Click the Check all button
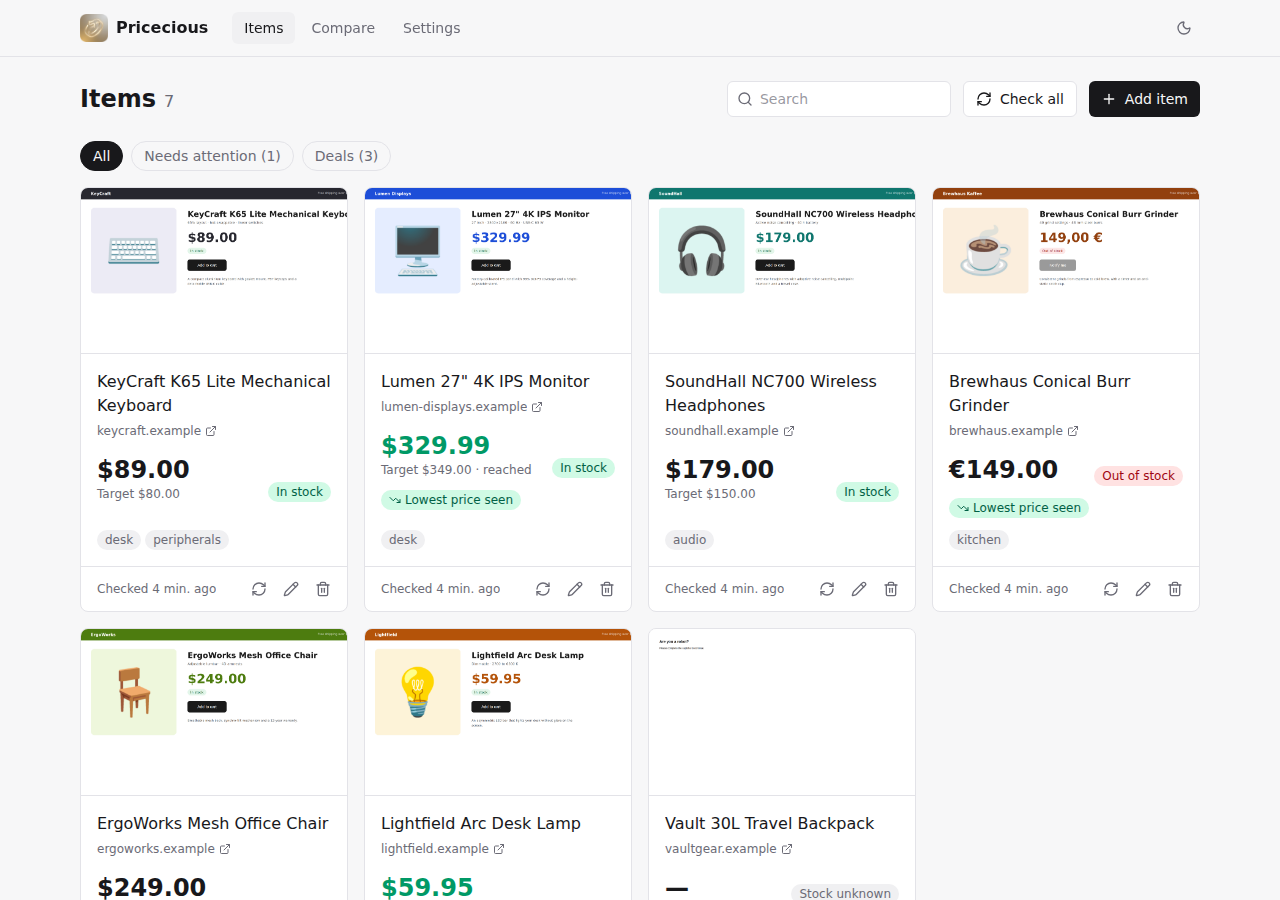The height and width of the screenshot is (900, 1280). (1020, 99)
